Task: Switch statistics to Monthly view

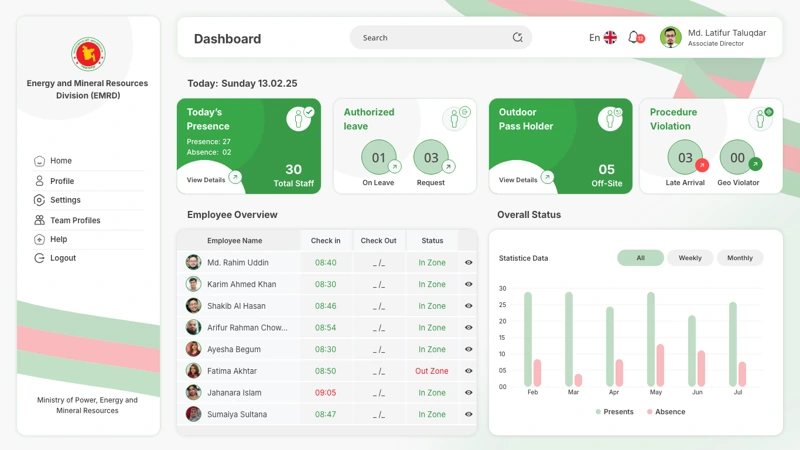Action: click(x=740, y=258)
